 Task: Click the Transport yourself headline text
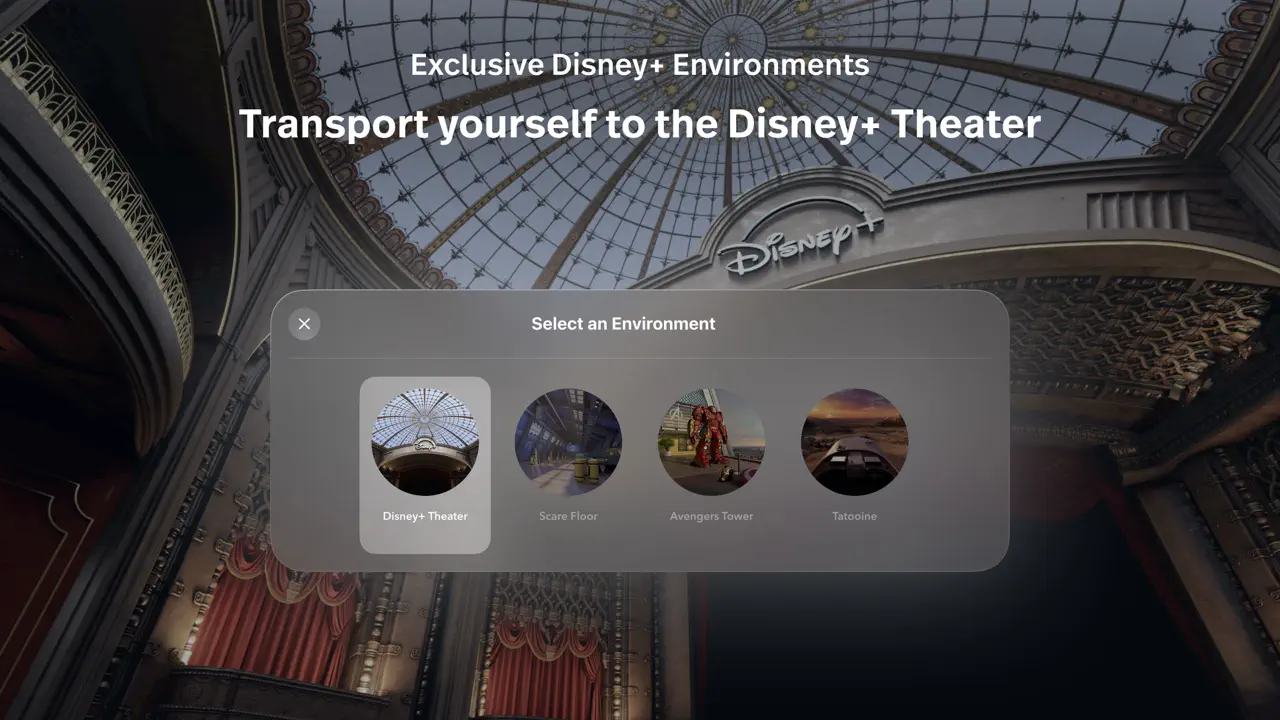640,124
